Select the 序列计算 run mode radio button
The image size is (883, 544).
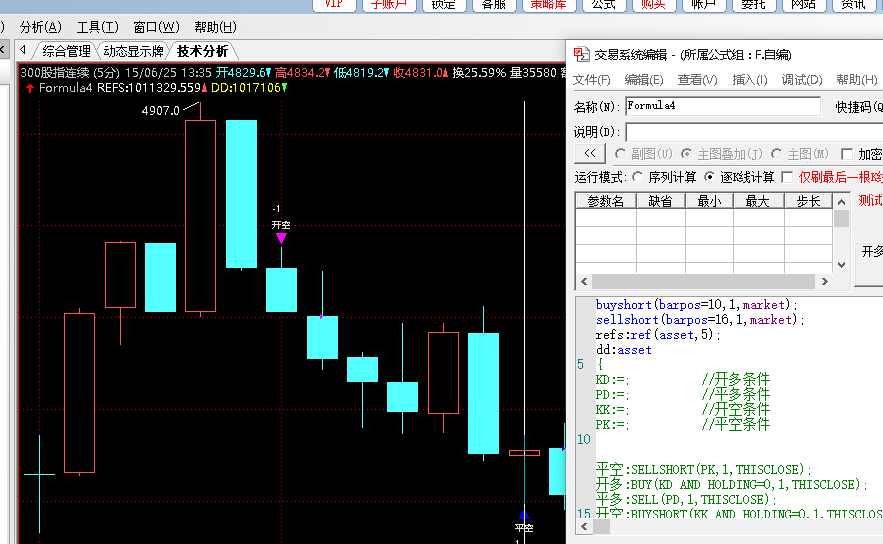(x=639, y=177)
